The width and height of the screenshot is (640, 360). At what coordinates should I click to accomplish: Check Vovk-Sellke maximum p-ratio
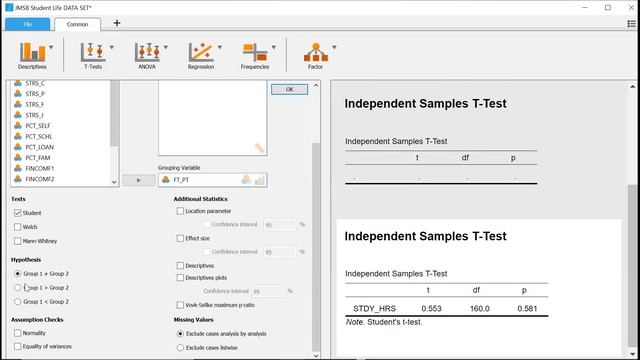pyautogui.click(x=180, y=305)
